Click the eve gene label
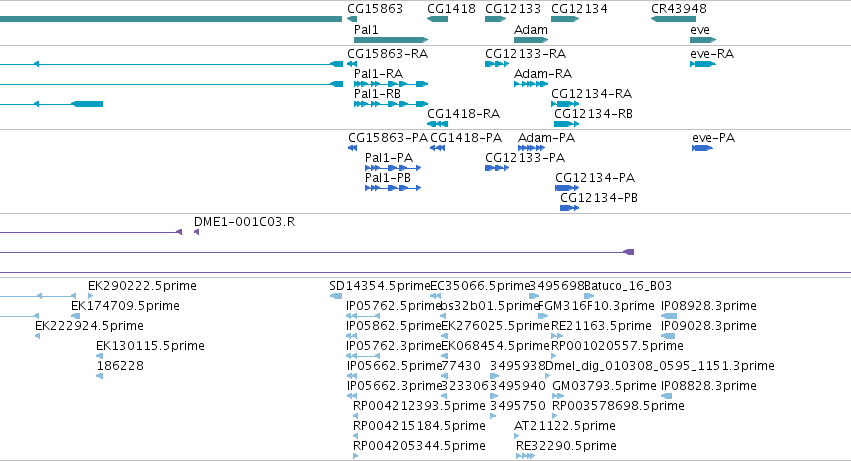The height and width of the screenshot is (461, 851). tap(700, 30)
